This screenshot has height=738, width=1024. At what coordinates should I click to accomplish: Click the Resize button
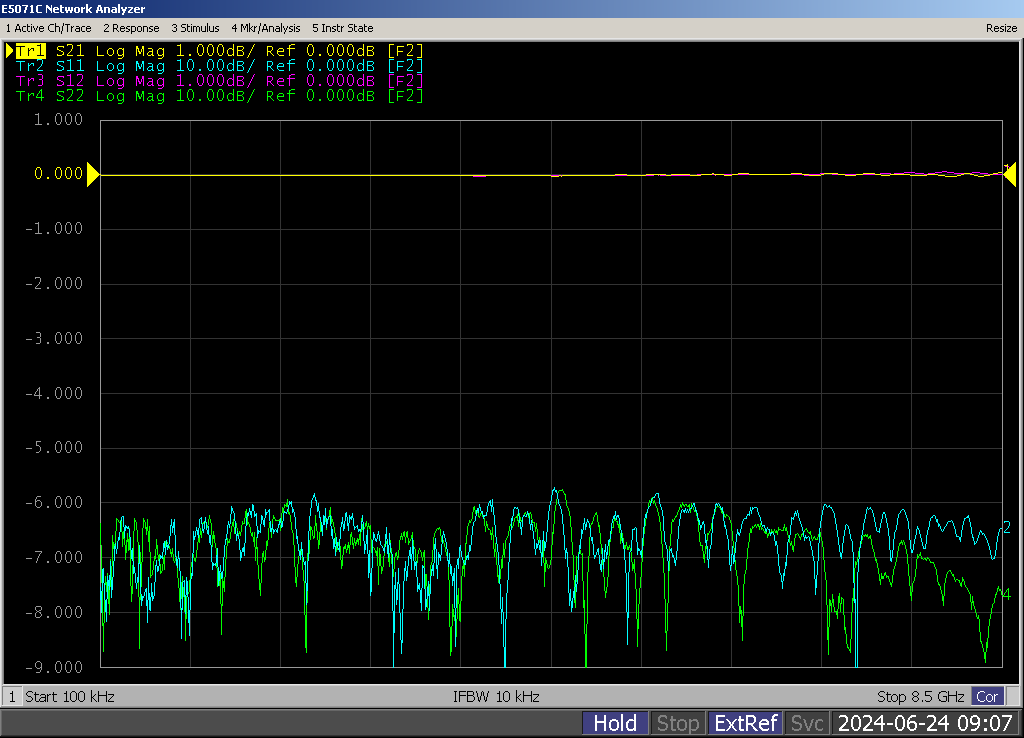tap(1001, 28)
